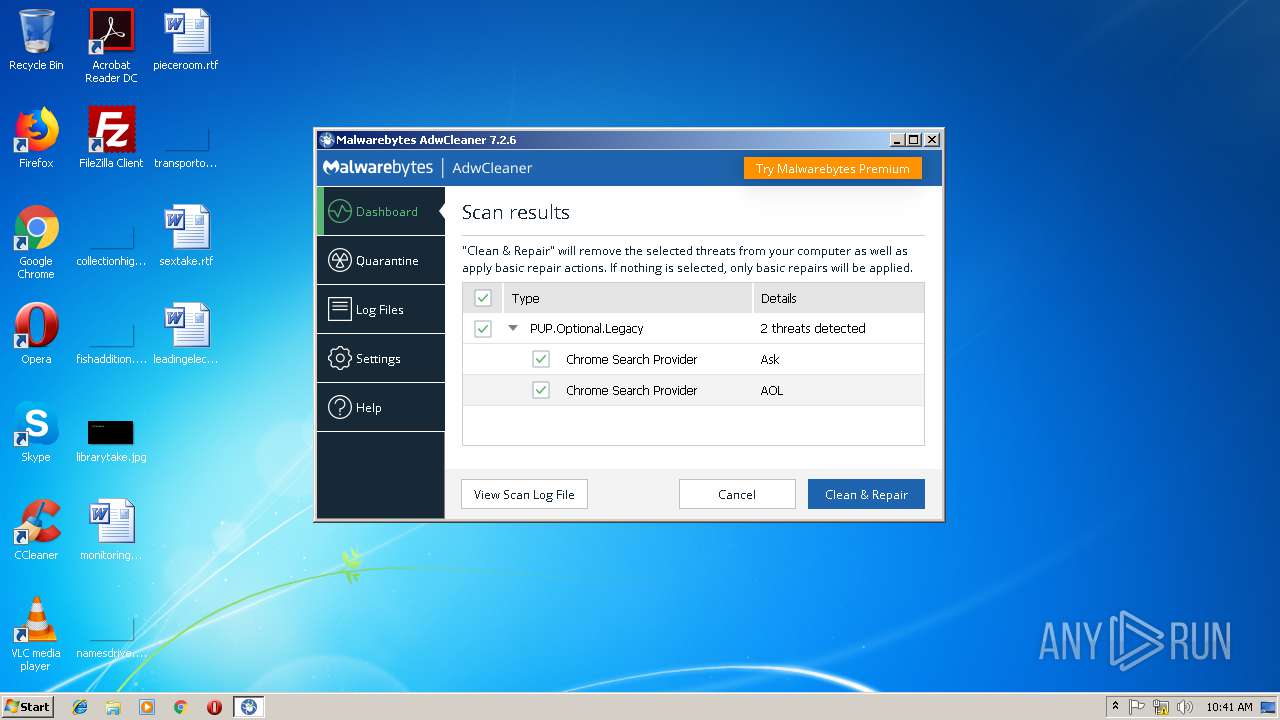Screen dimensions: 1280x720
Task: Select monitoring... desktop document
Action: point(111,530)
